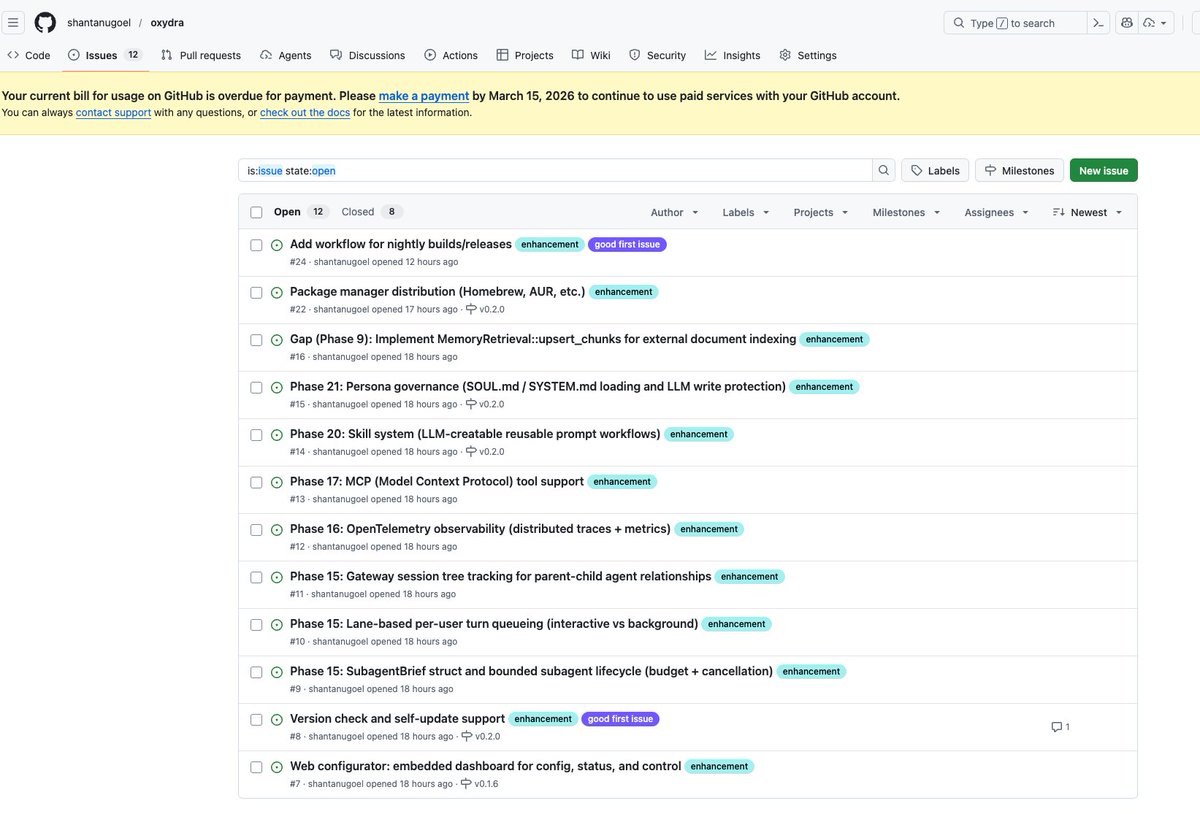Open issue Version check and self-update support
This screenshot has height=814, width=1200.
click(x=397, y=719)
